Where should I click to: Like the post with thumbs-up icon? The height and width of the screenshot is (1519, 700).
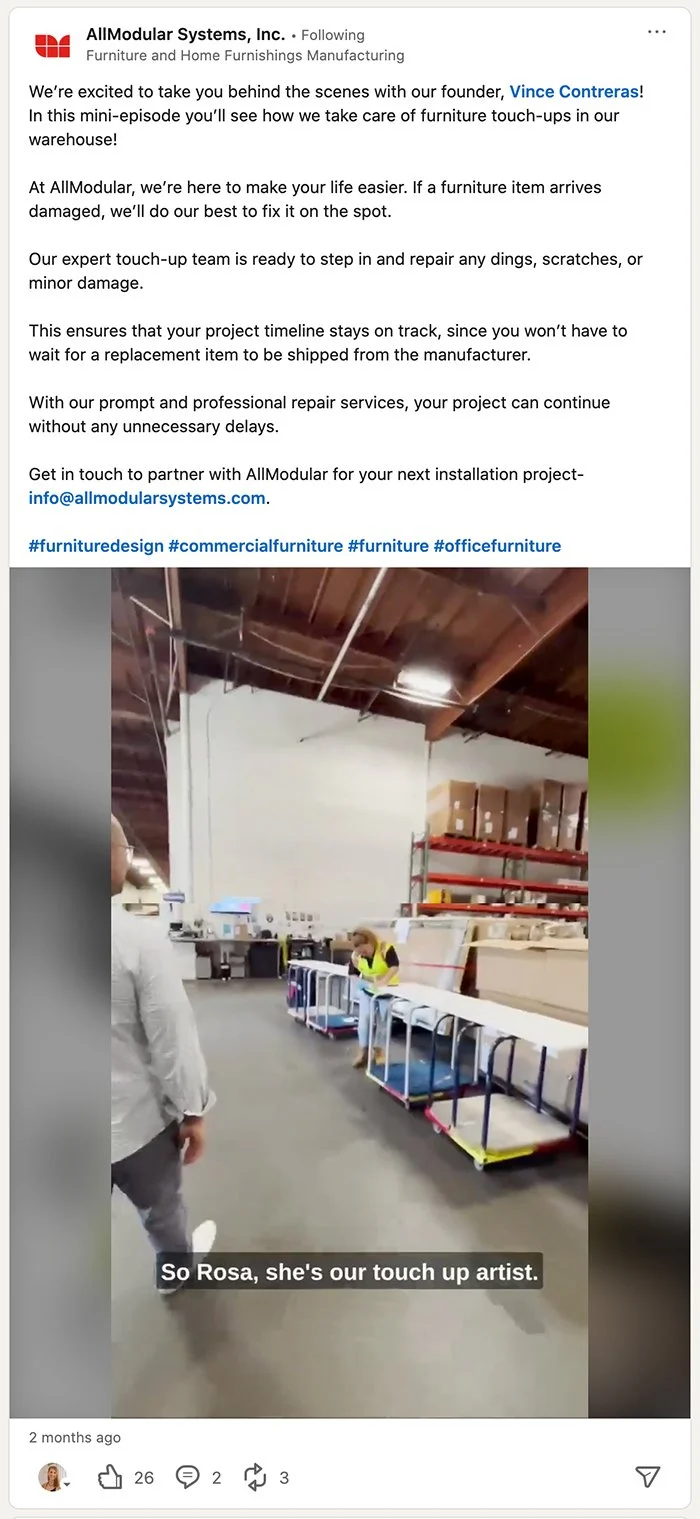(110, 1477)
